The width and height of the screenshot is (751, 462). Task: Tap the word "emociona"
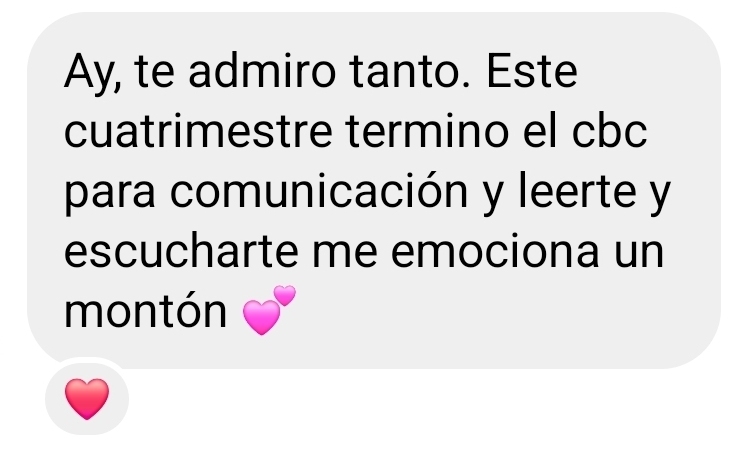pos(495,251)
